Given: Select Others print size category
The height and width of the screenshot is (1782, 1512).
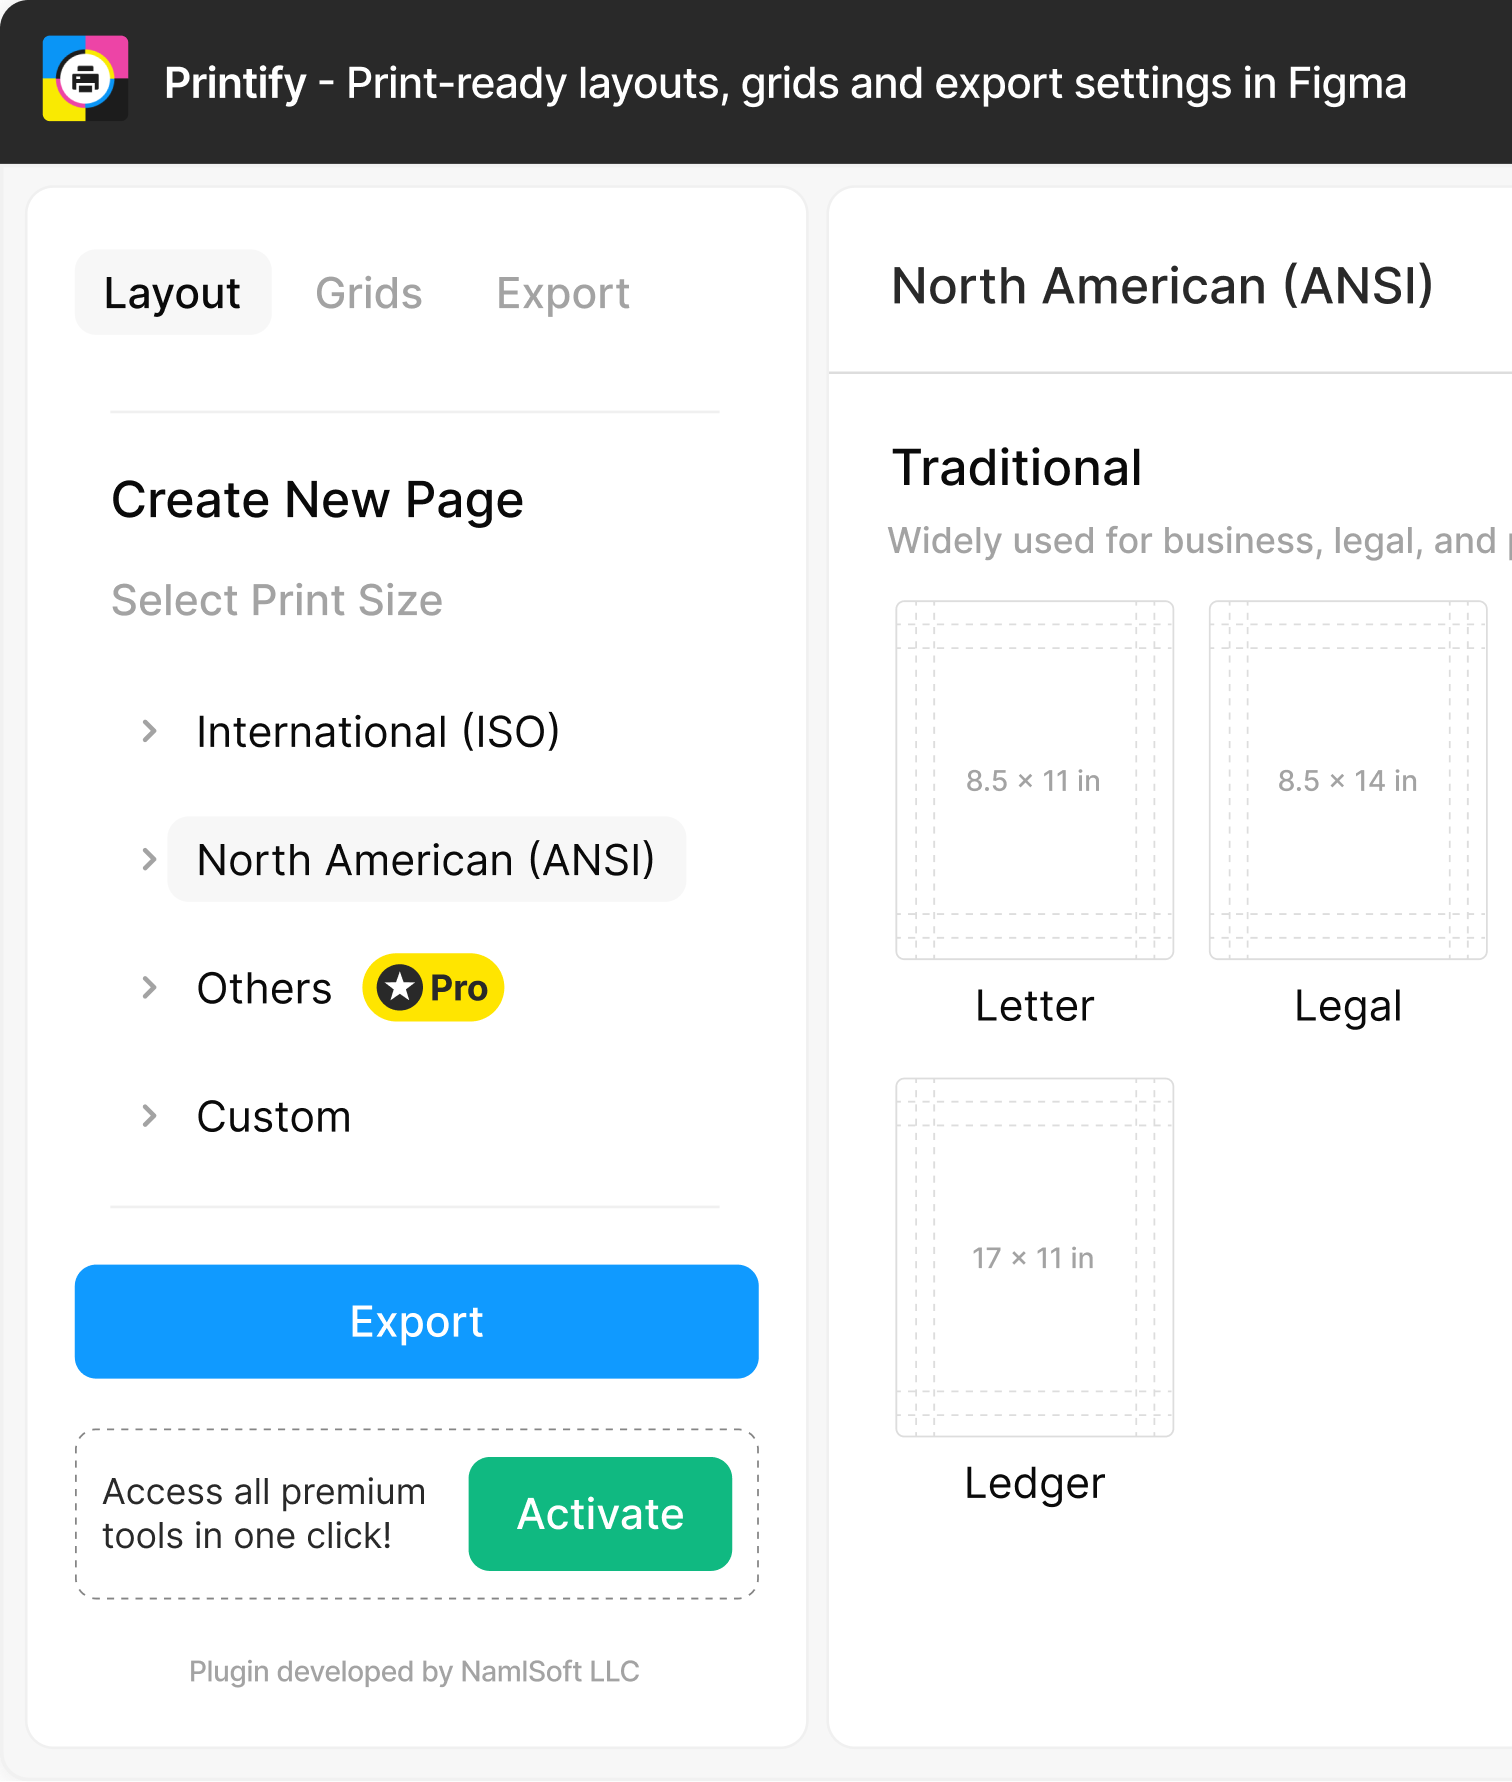Looking at the screenshot, I should 264,988.
